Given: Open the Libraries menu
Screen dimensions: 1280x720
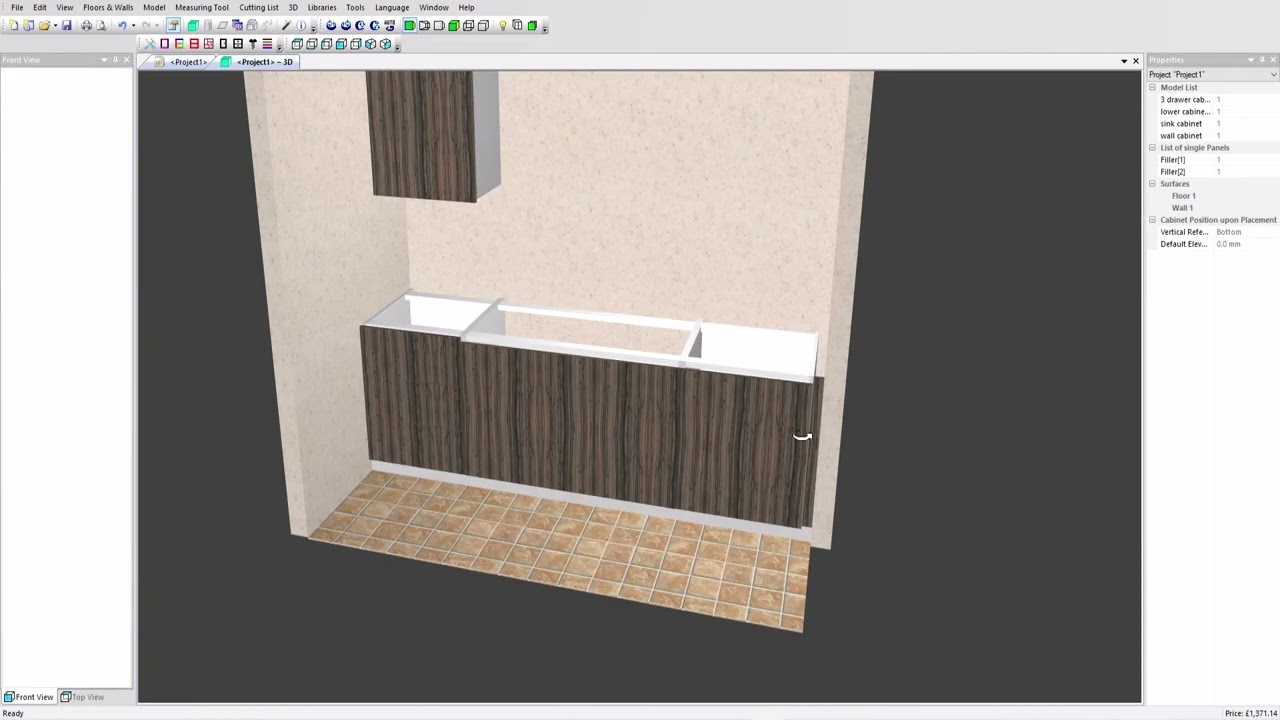Looking at the screenshot, I should pos(322,7).
